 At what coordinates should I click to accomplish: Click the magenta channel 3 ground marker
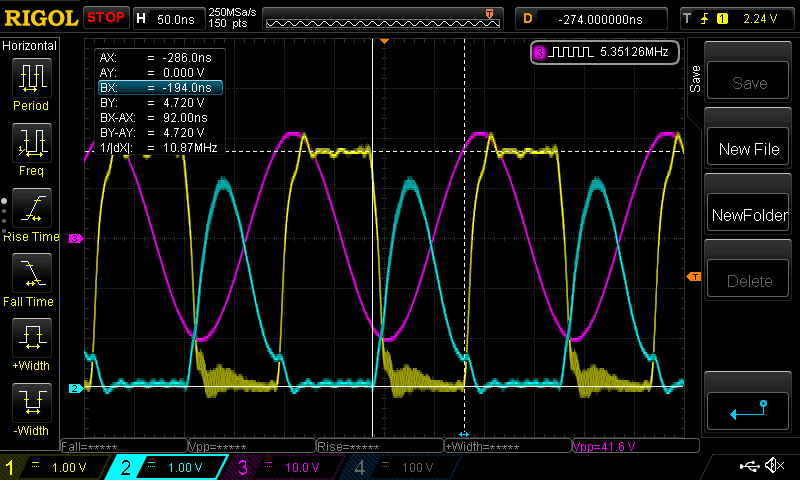coord(76,238)
